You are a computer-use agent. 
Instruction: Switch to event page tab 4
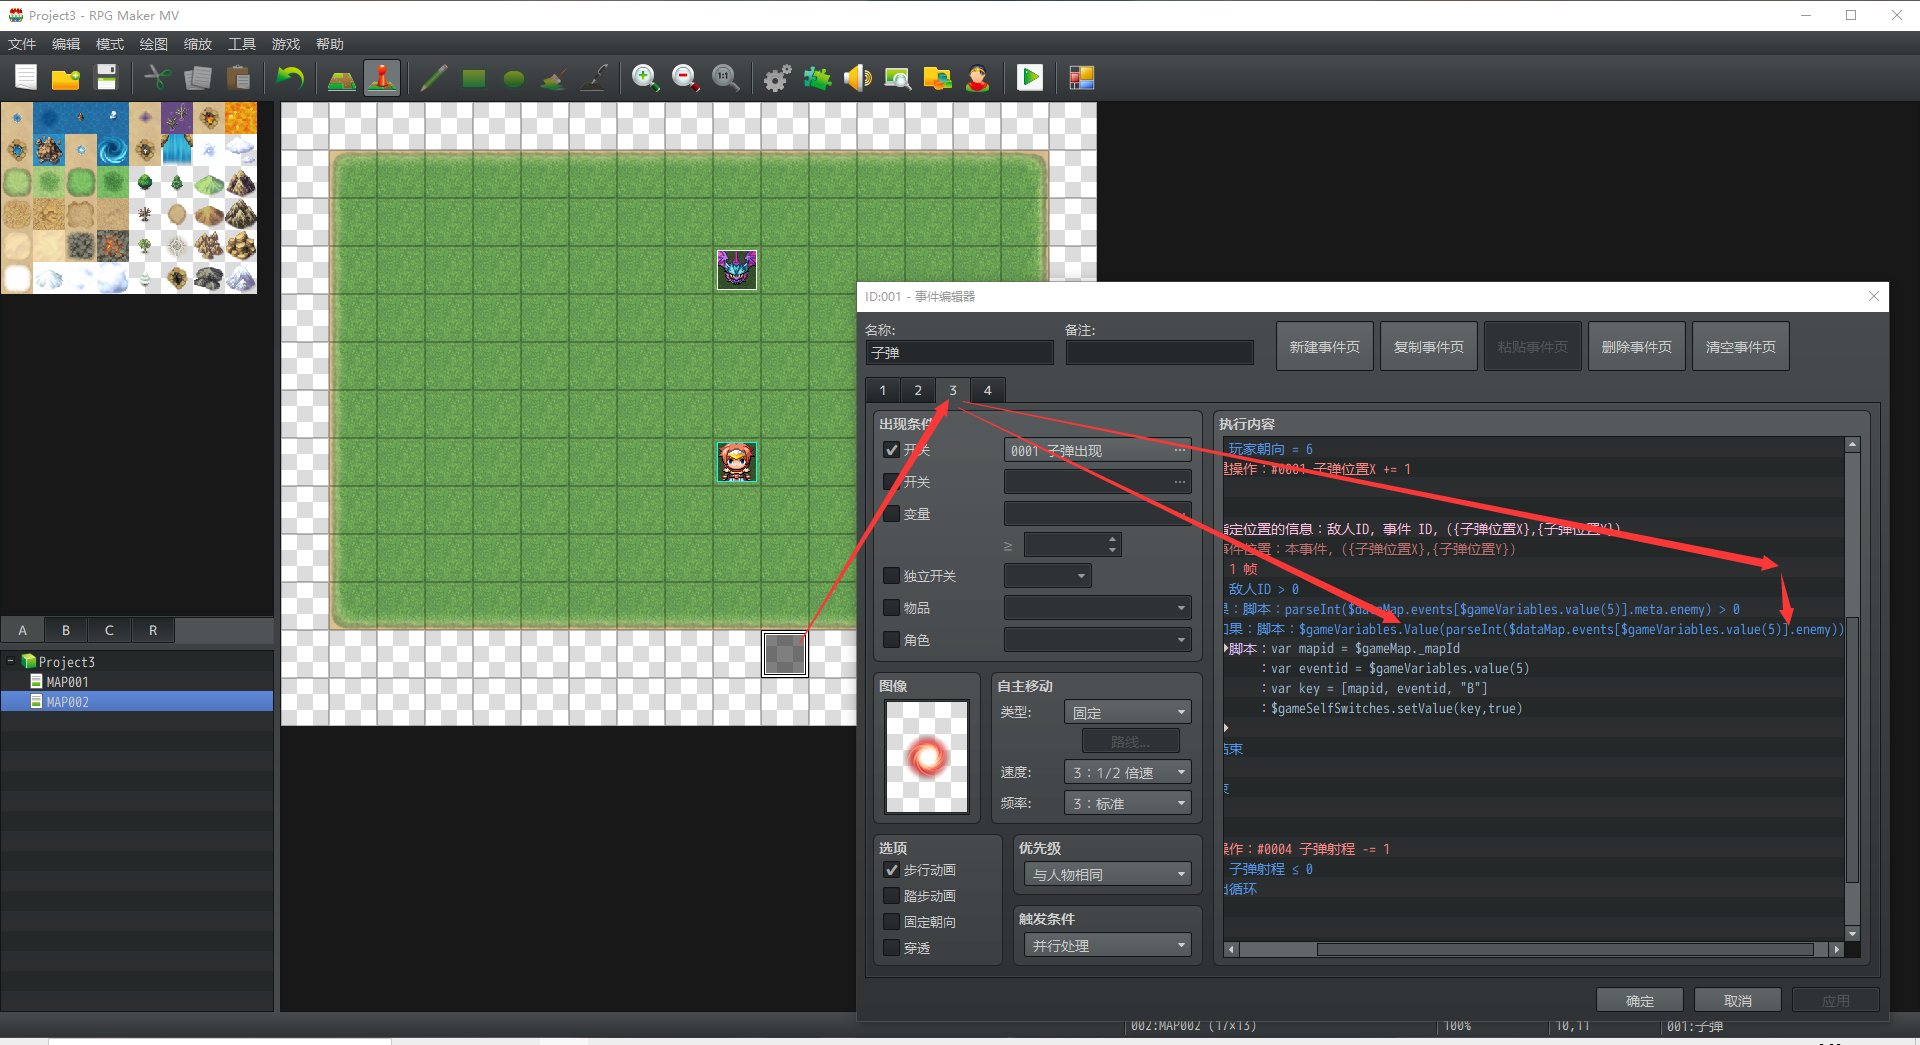pos(988,390)
